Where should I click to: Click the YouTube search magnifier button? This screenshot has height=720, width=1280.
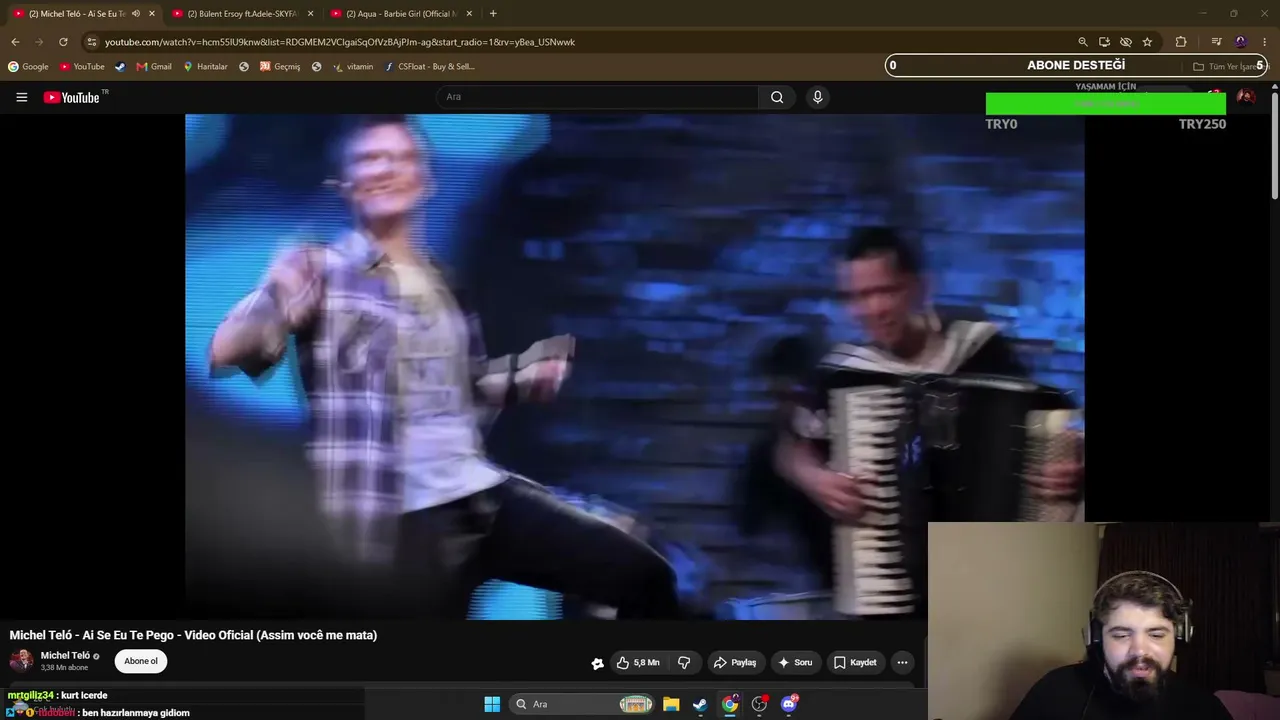777,97
